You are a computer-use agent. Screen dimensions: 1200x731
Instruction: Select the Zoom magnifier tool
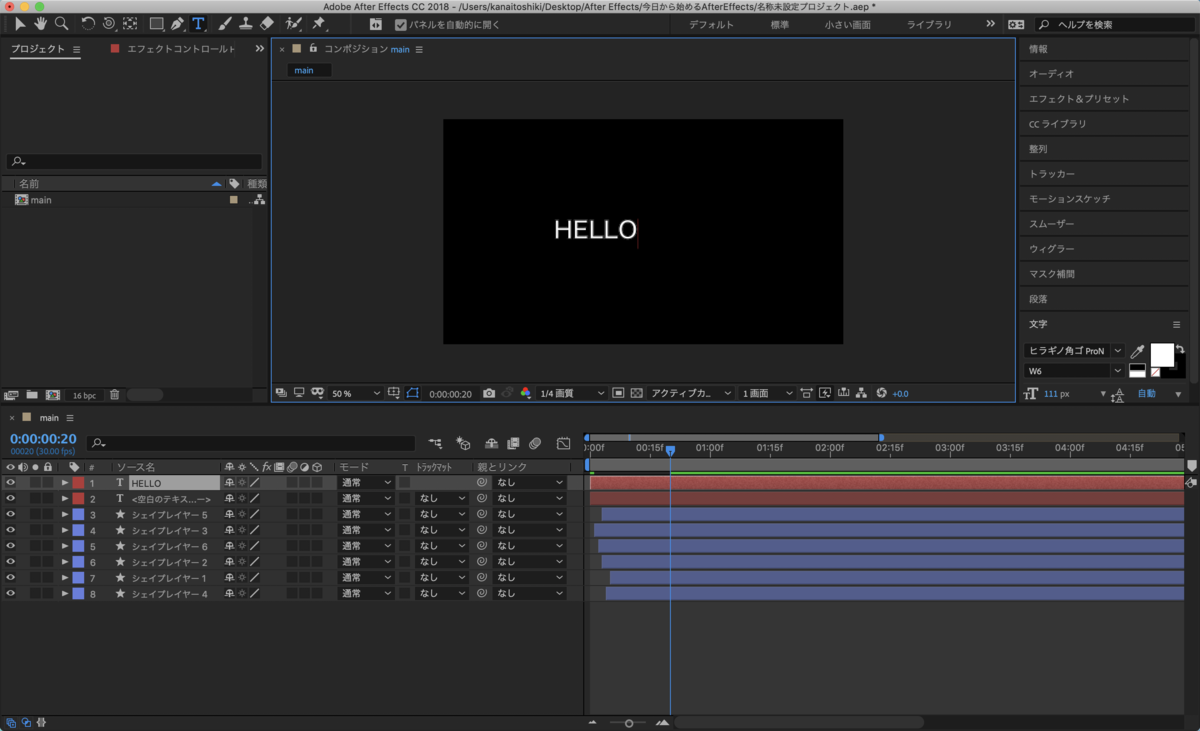pyautogui.click(x=62, y=23)
